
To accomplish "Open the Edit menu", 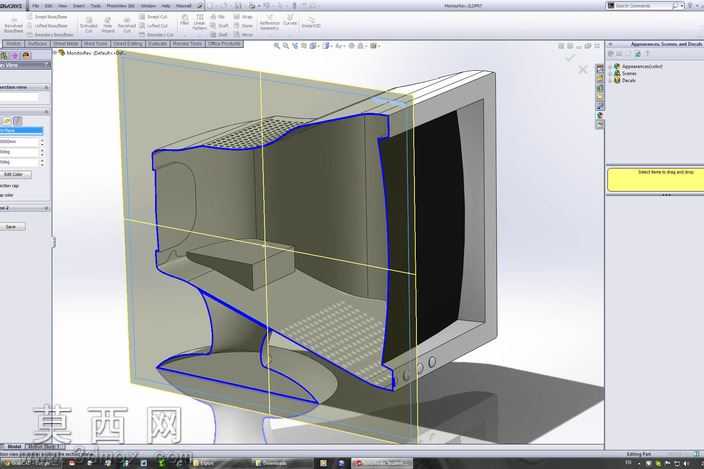I will point(48,6).
